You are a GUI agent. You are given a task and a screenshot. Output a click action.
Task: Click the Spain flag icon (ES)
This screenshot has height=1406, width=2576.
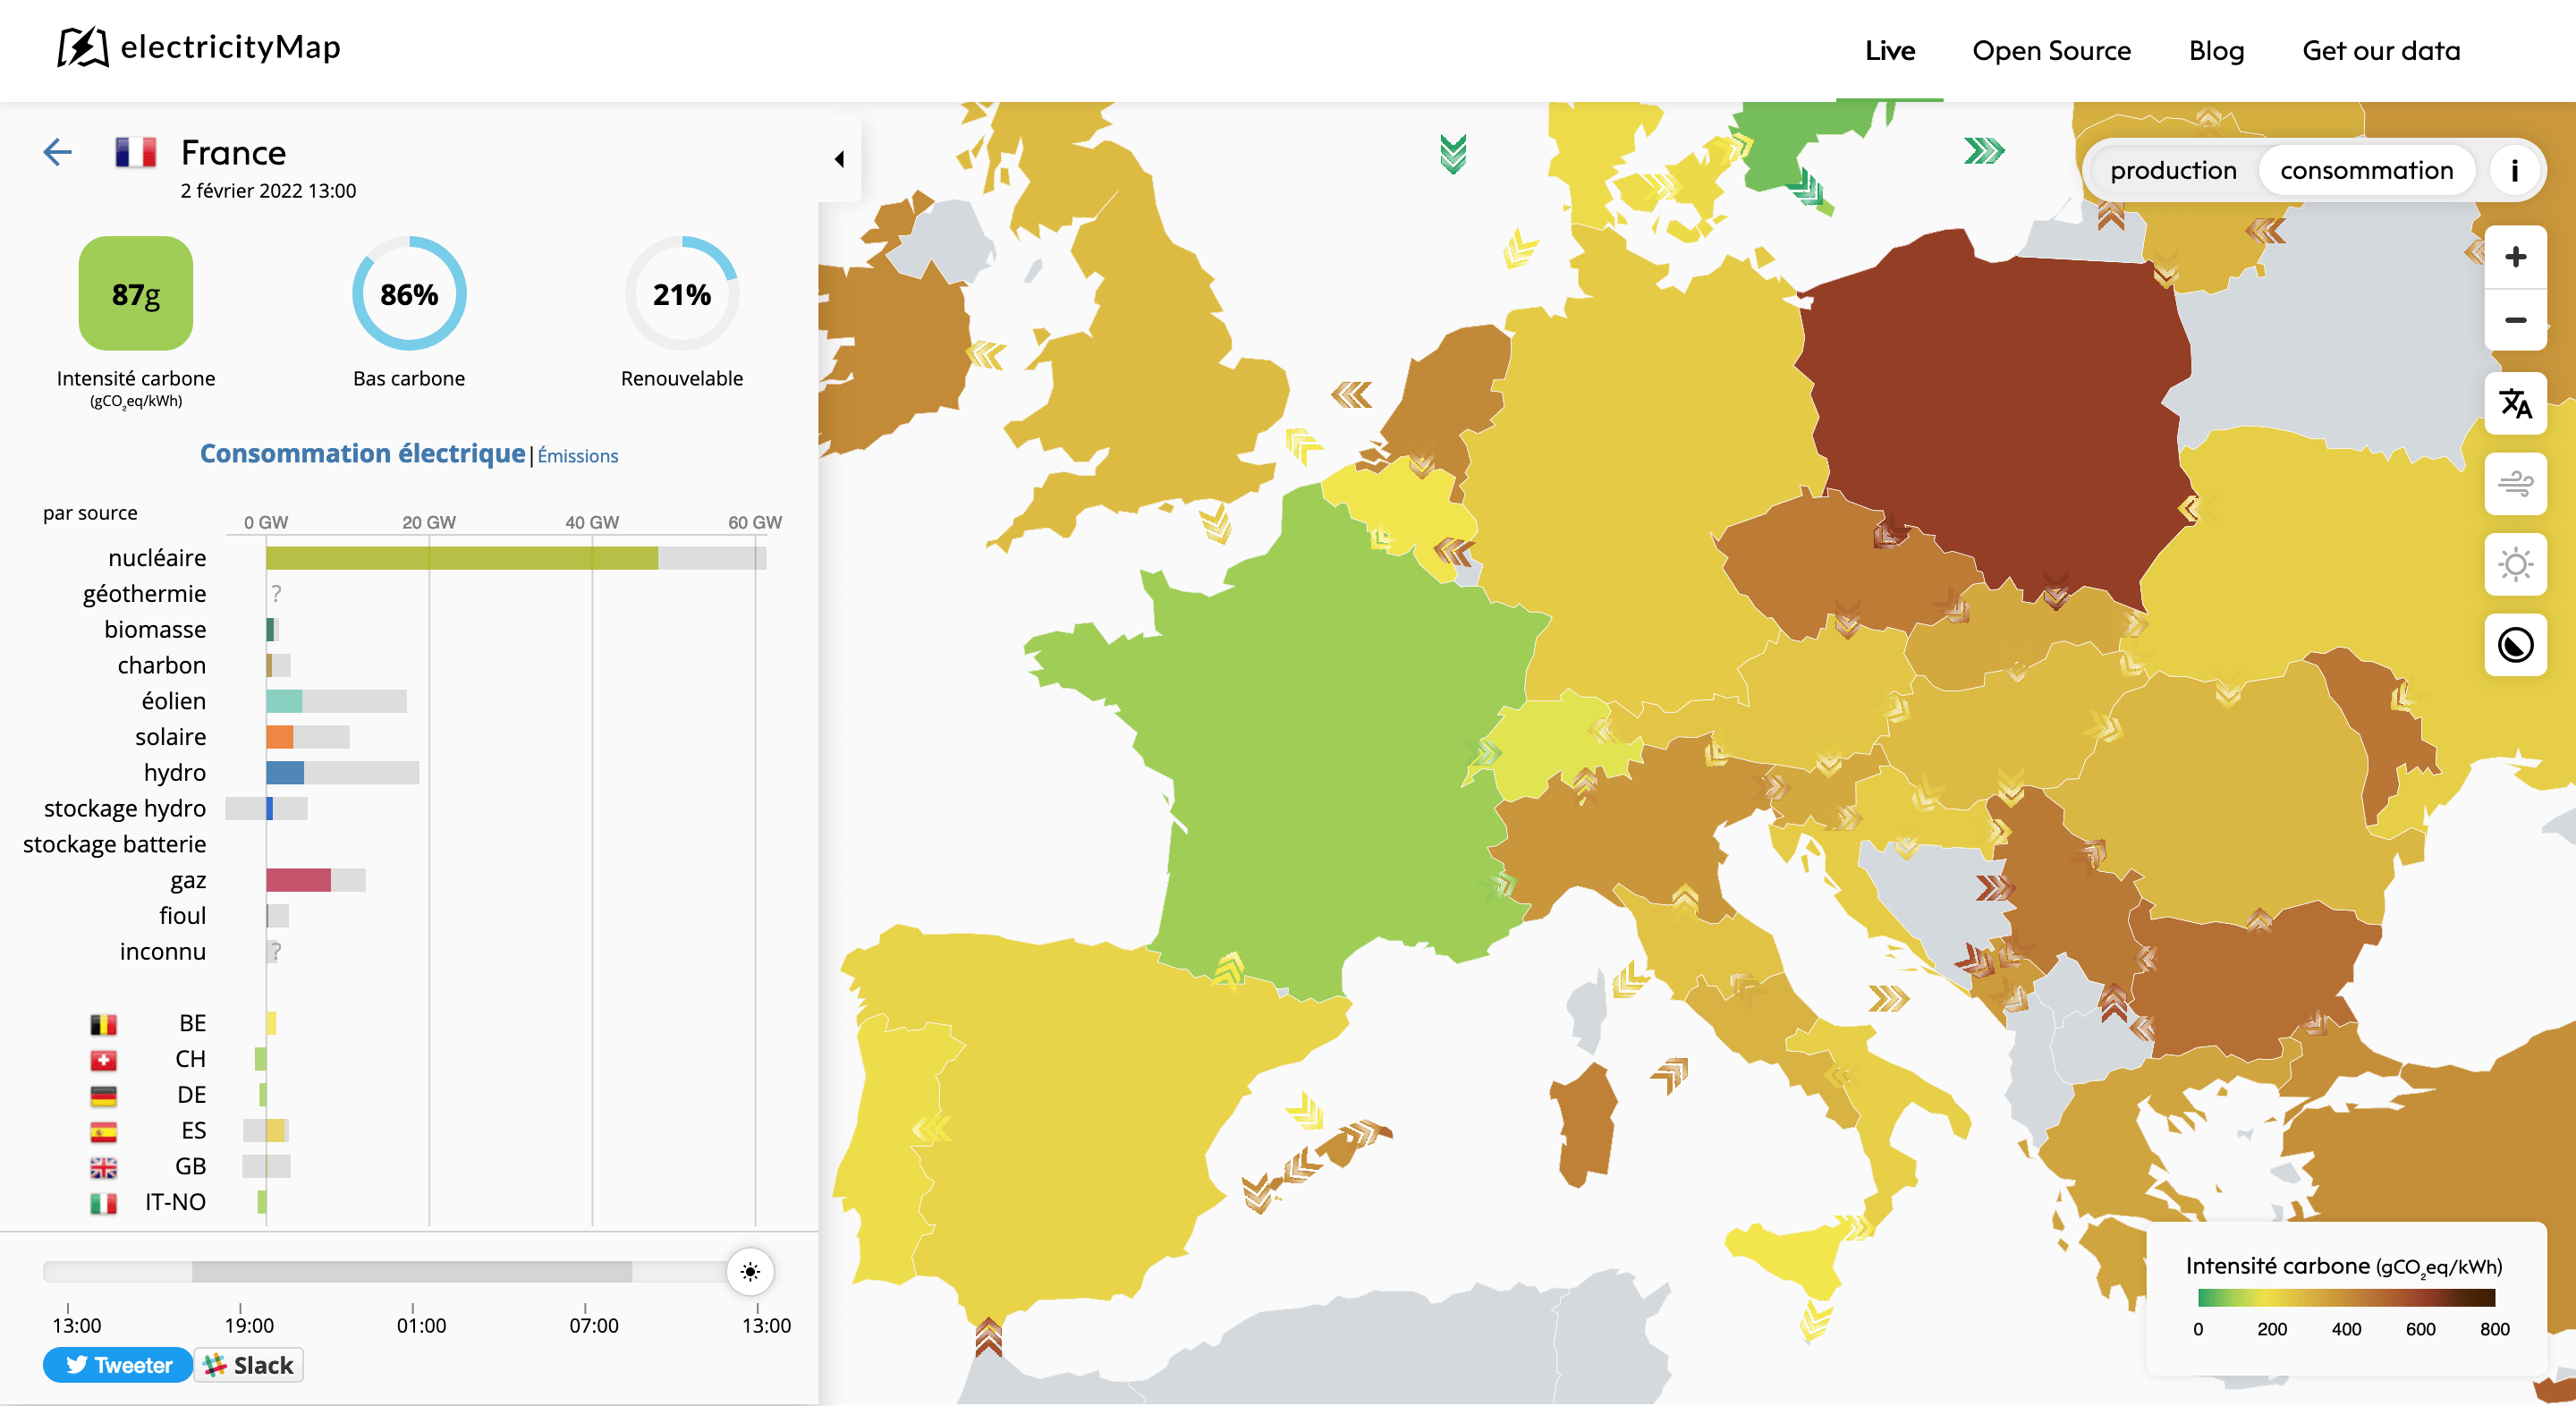(104, 1131)
